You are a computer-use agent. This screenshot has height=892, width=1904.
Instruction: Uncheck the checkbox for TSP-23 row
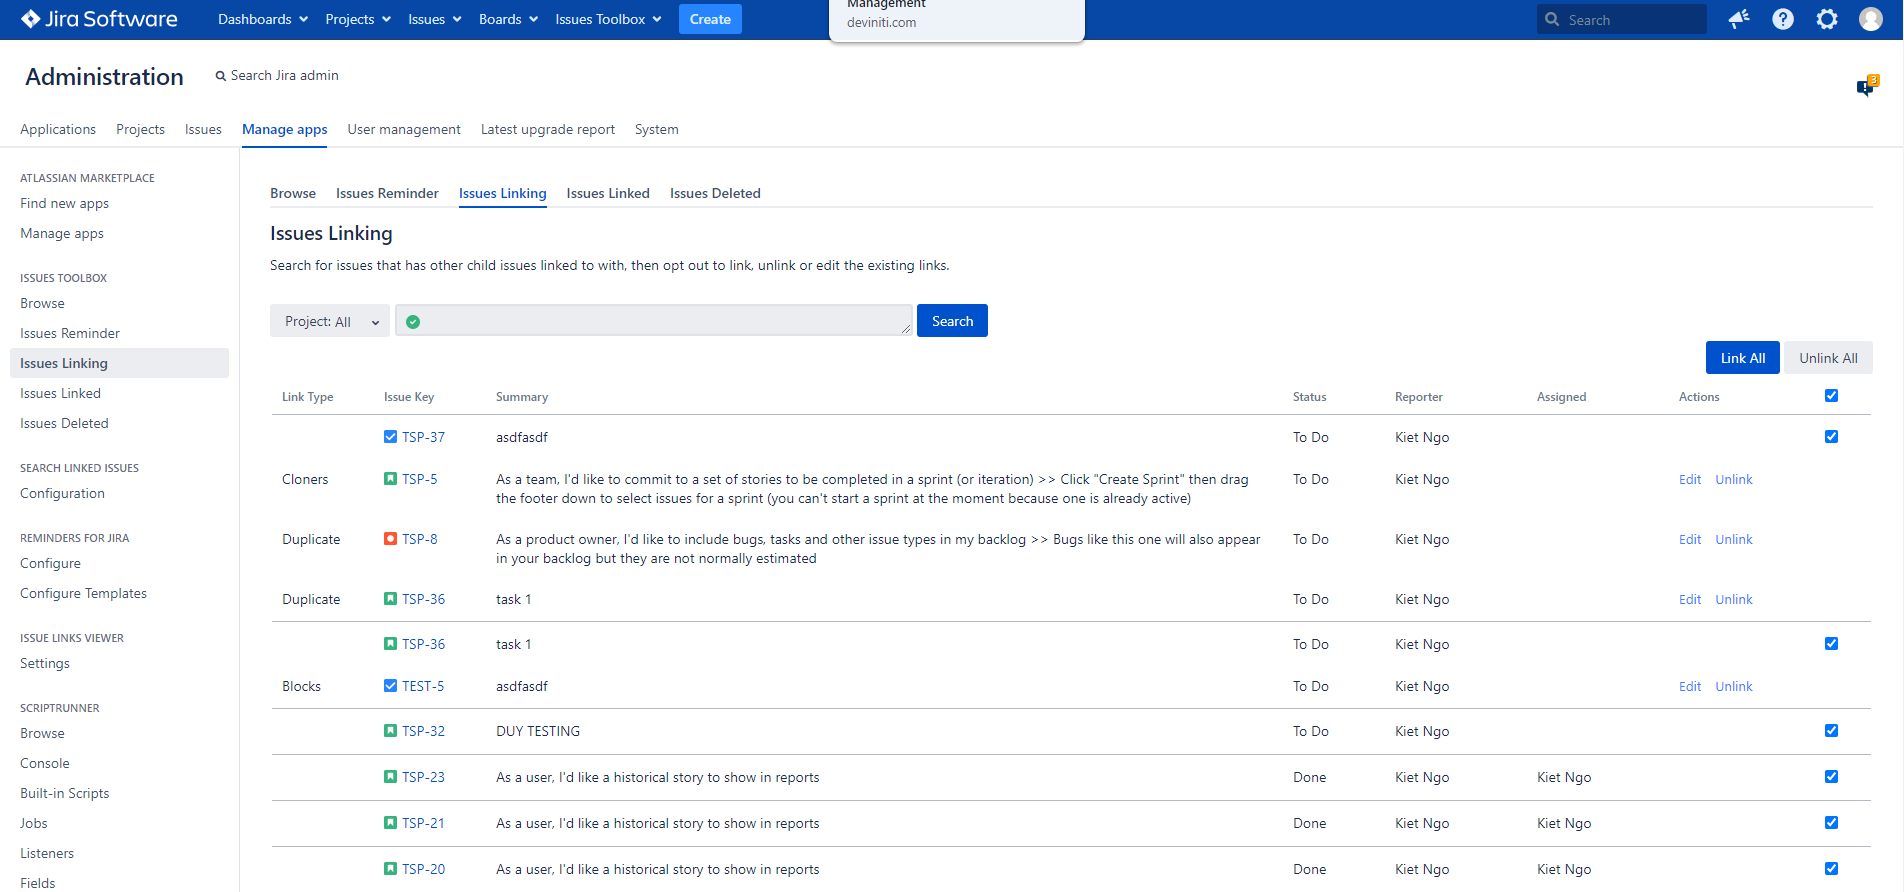1831,777
